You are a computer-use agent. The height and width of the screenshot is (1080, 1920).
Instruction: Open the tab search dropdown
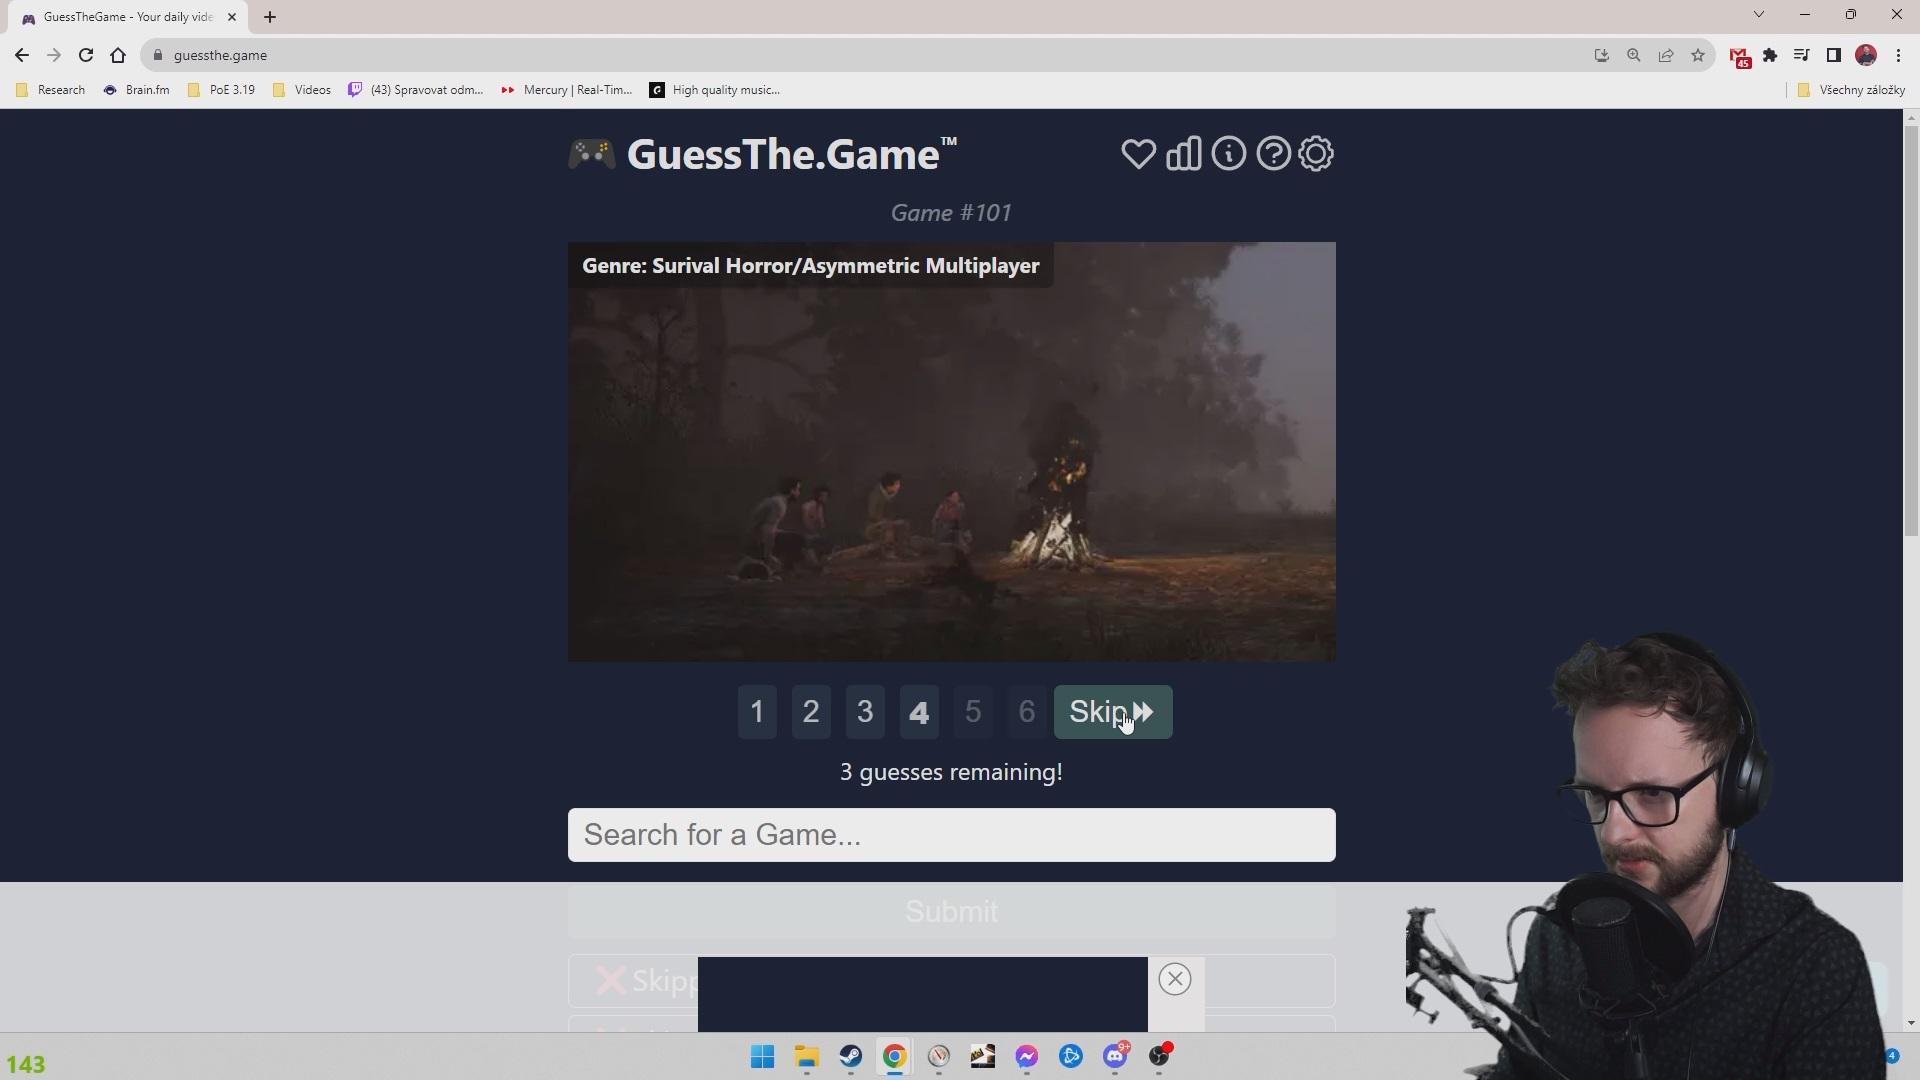(1759, 14)
